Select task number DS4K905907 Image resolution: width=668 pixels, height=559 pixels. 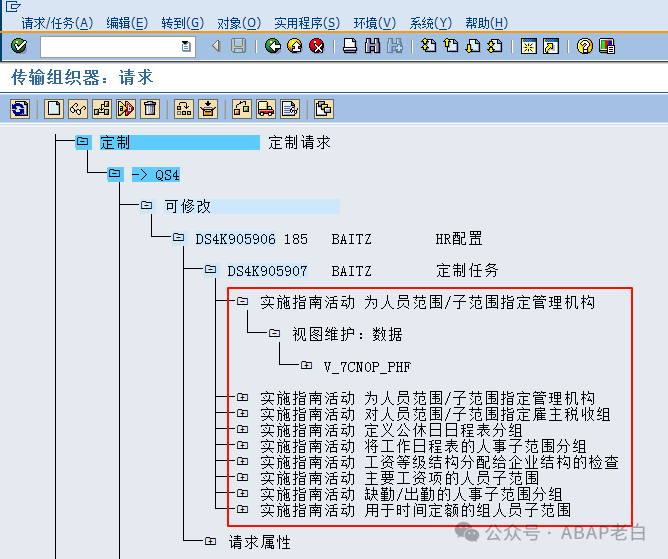point(267,271)
